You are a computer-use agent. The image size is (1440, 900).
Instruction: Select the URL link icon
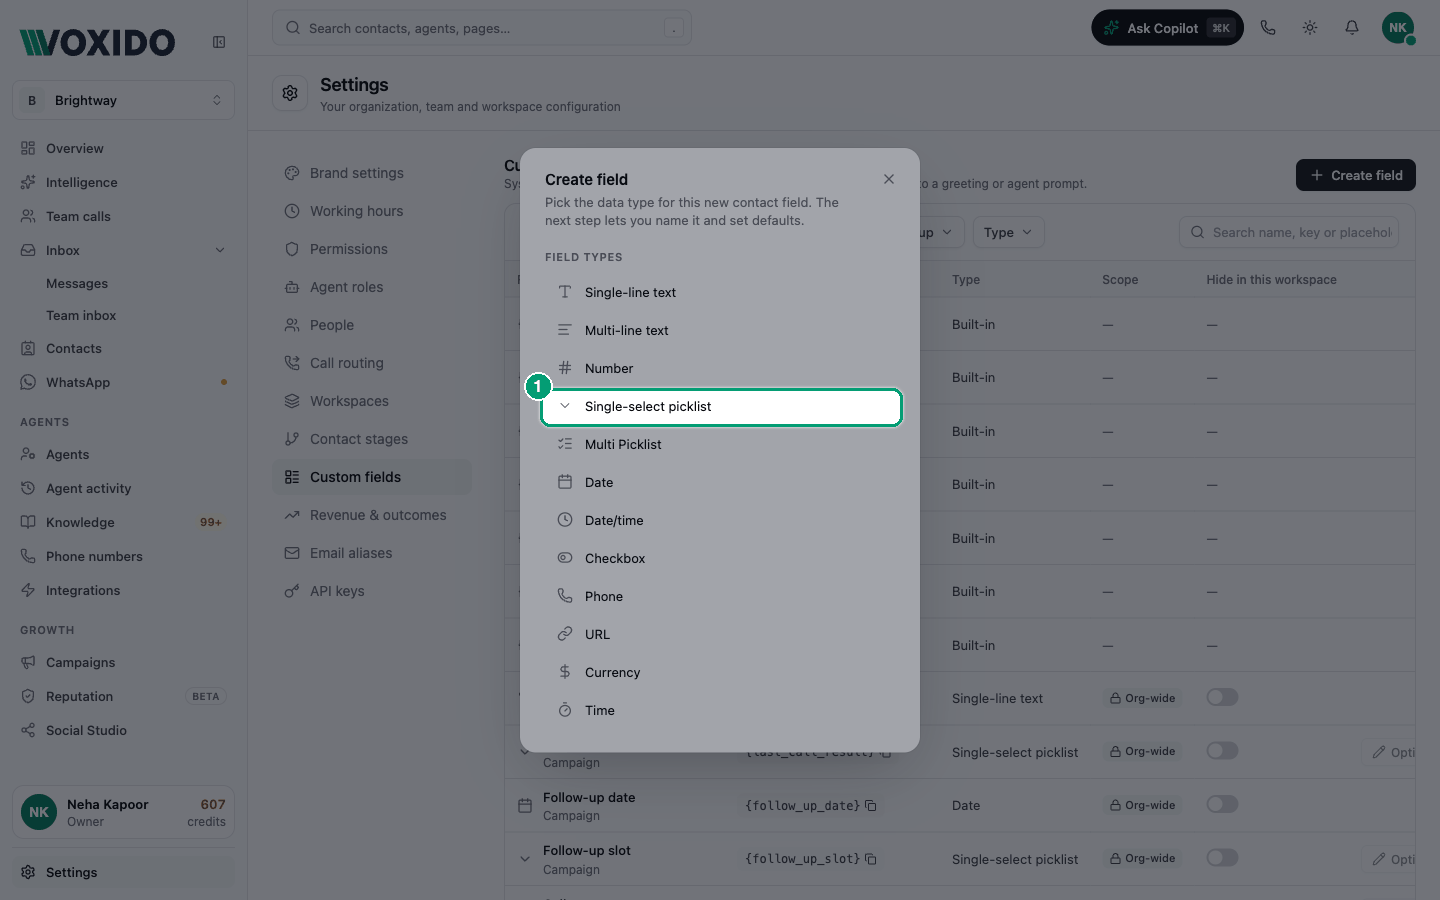coord(565,634)
